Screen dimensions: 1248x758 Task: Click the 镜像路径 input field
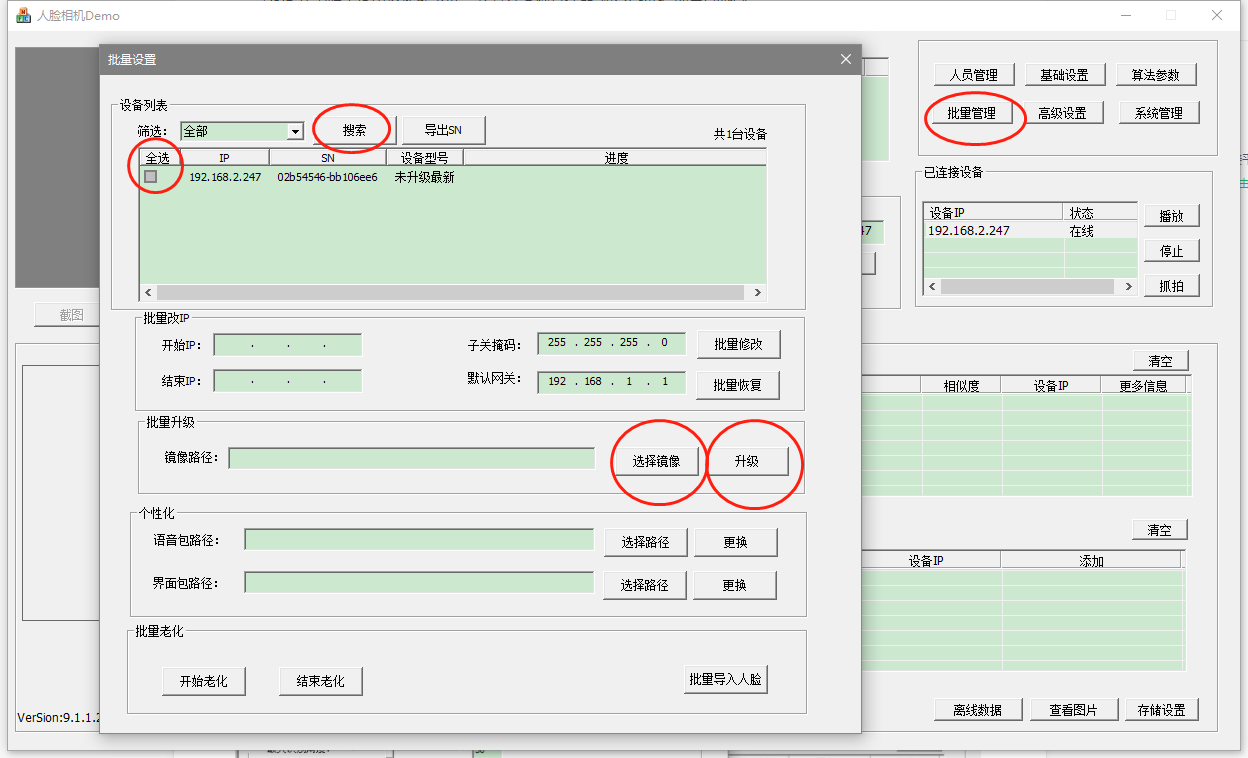click(x=412, y=458)
